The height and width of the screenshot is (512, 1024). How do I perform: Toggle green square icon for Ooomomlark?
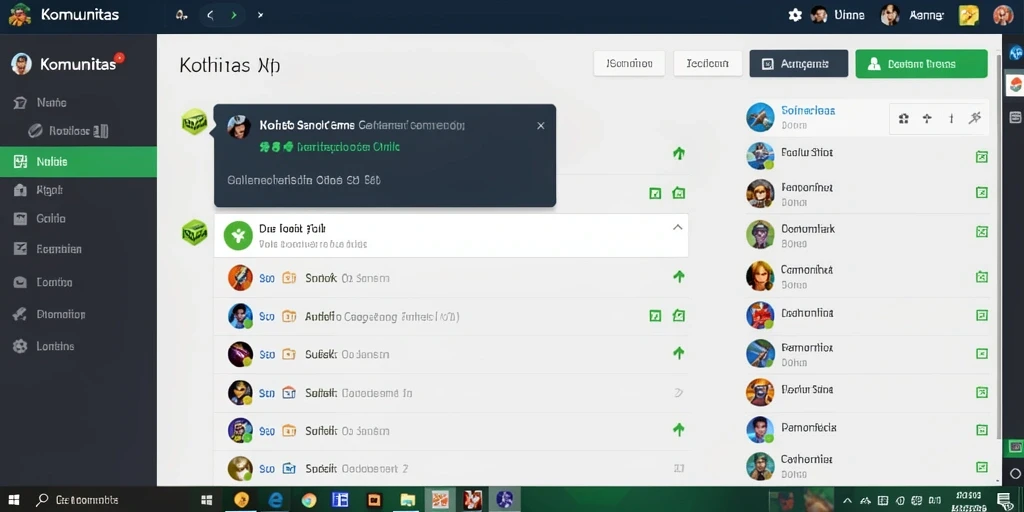pyautogui.click(x=981, y=232)
